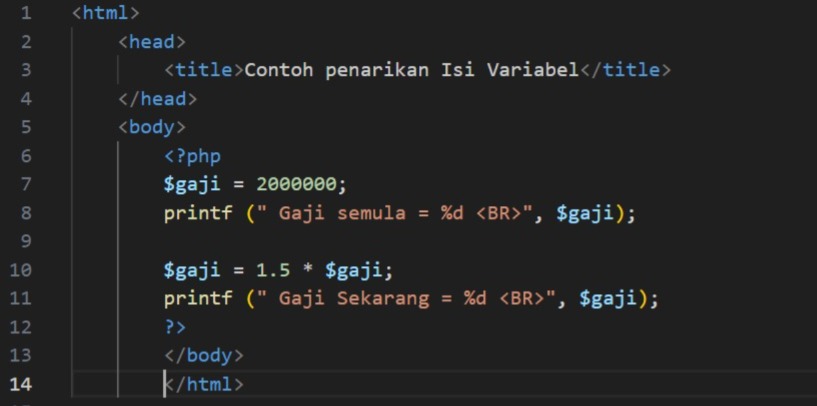Screen dimensions: 817x406
Task: Place cursor on the closing body tag
Action: pos(204,355)
